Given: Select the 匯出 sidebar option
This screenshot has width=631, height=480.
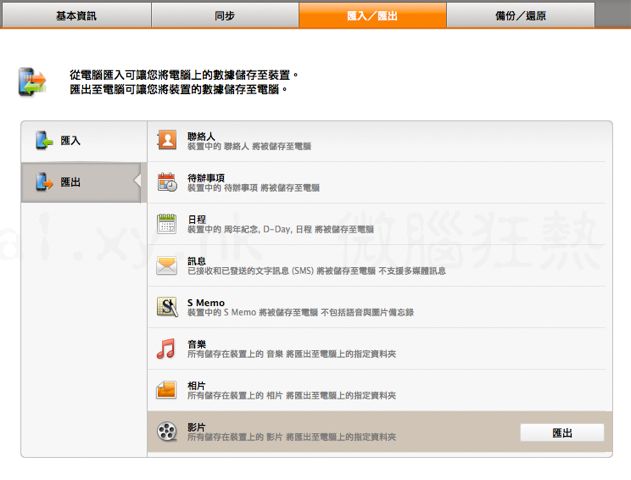Looking at the screenshot, I should [71, 182].
